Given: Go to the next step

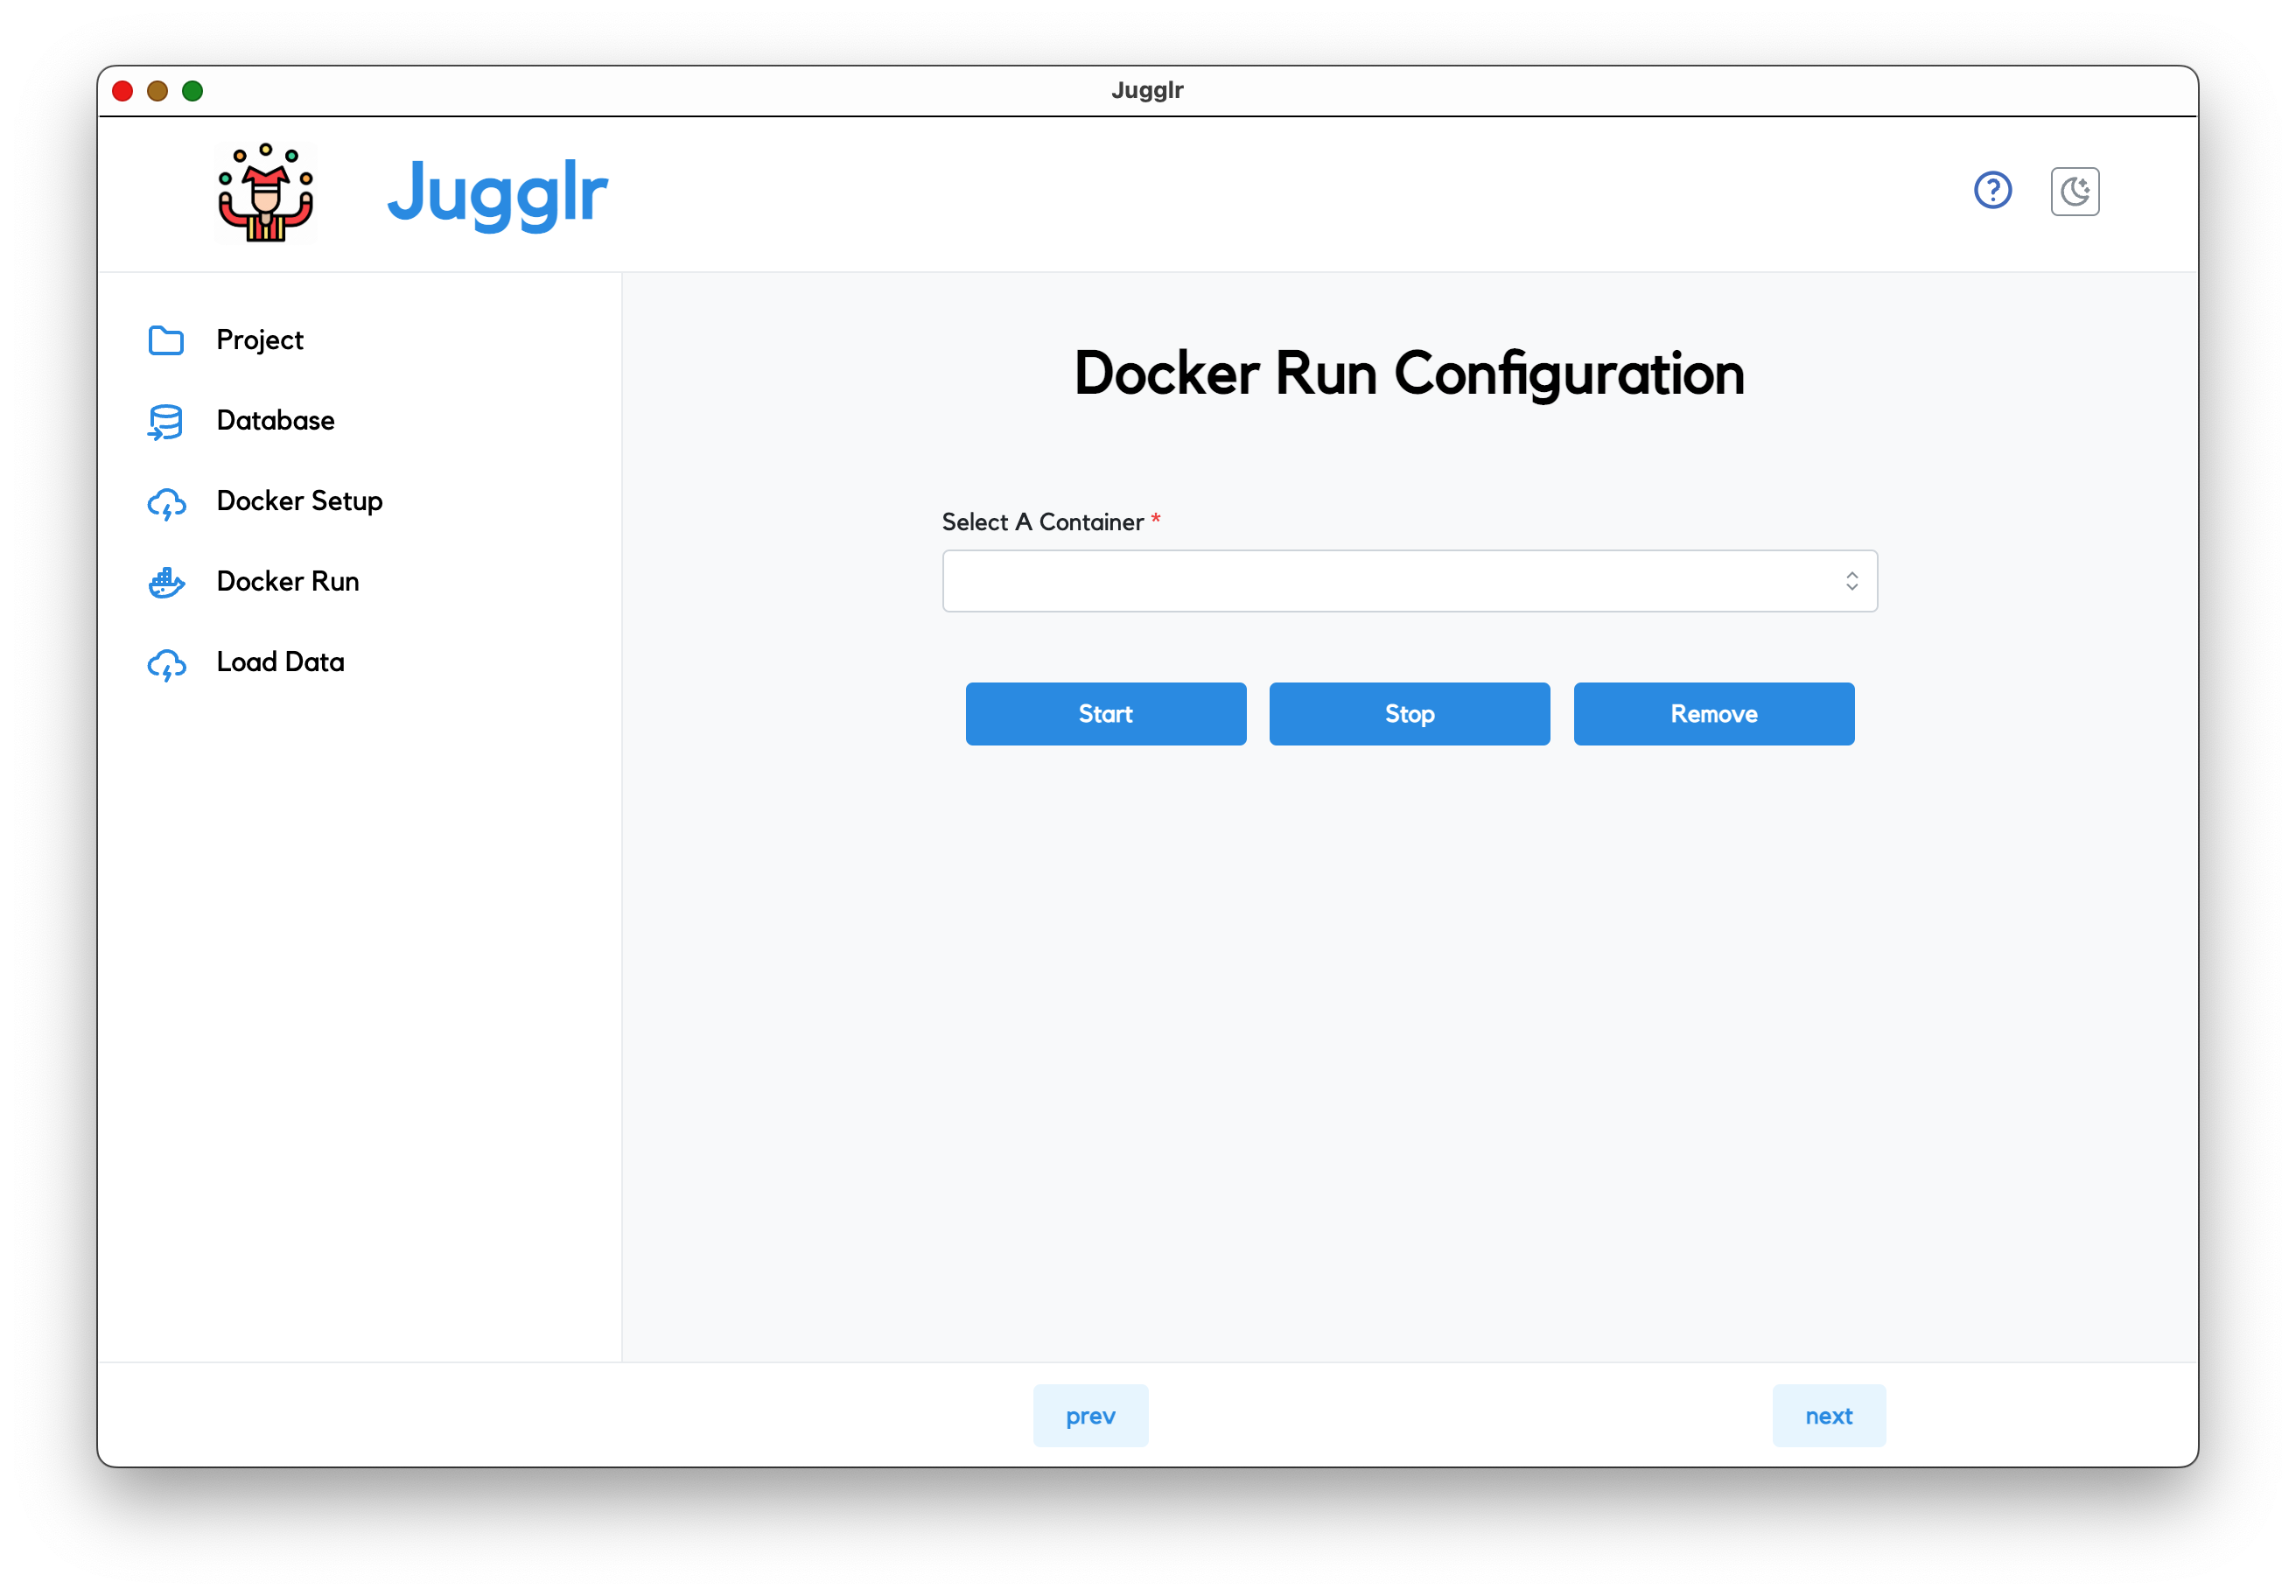Looking at the screenshot, I should pyautogui.click(x=1829, y=1415).
